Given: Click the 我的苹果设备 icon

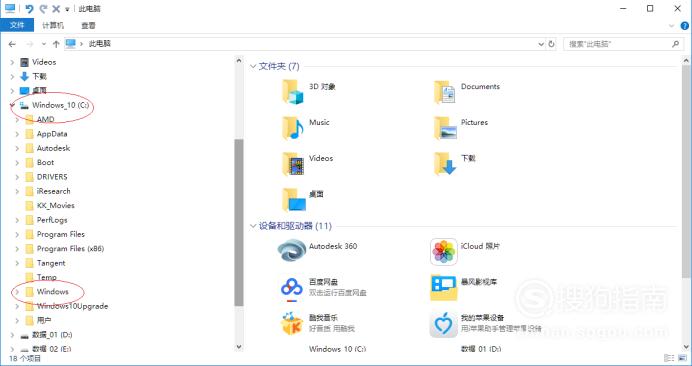Looking at the screenshot, I should [444, 324].
